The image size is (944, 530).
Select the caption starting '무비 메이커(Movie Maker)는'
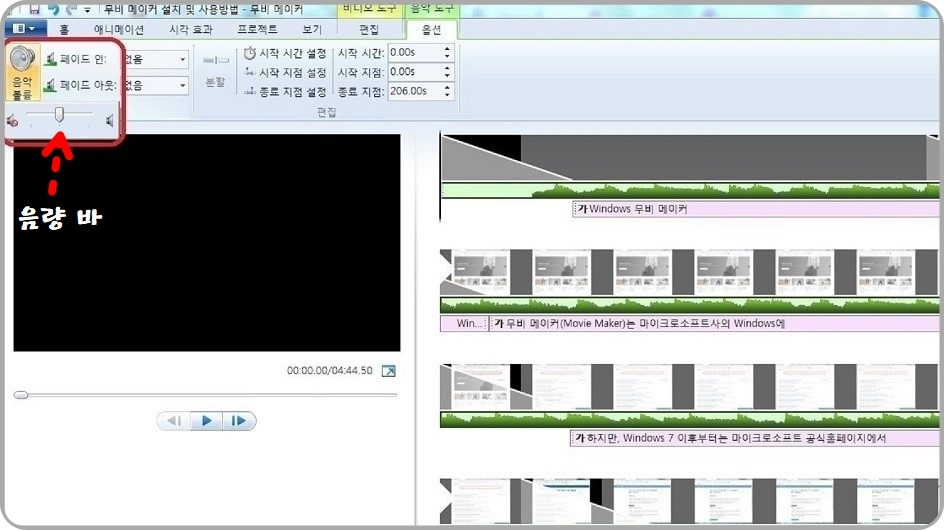tap(715, 323)
